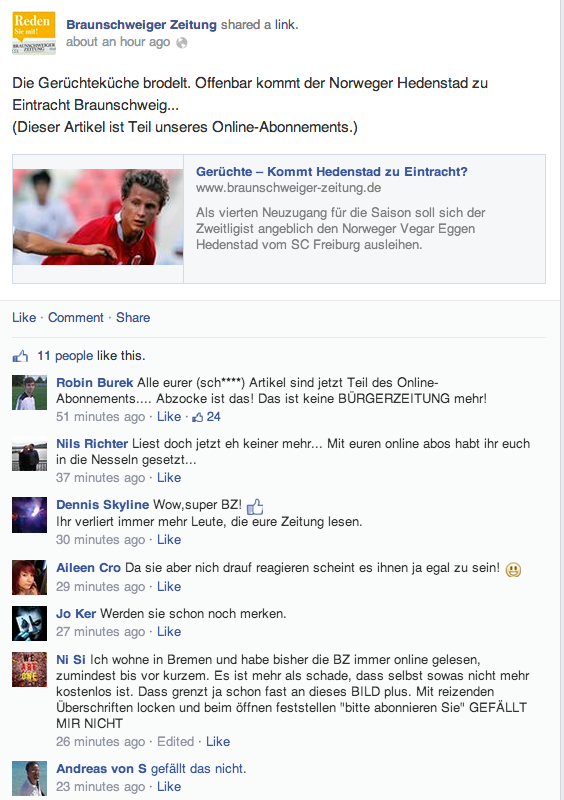Open the Hedenstad article thumbnail image
Screen dimensions: 564x800
98,217
